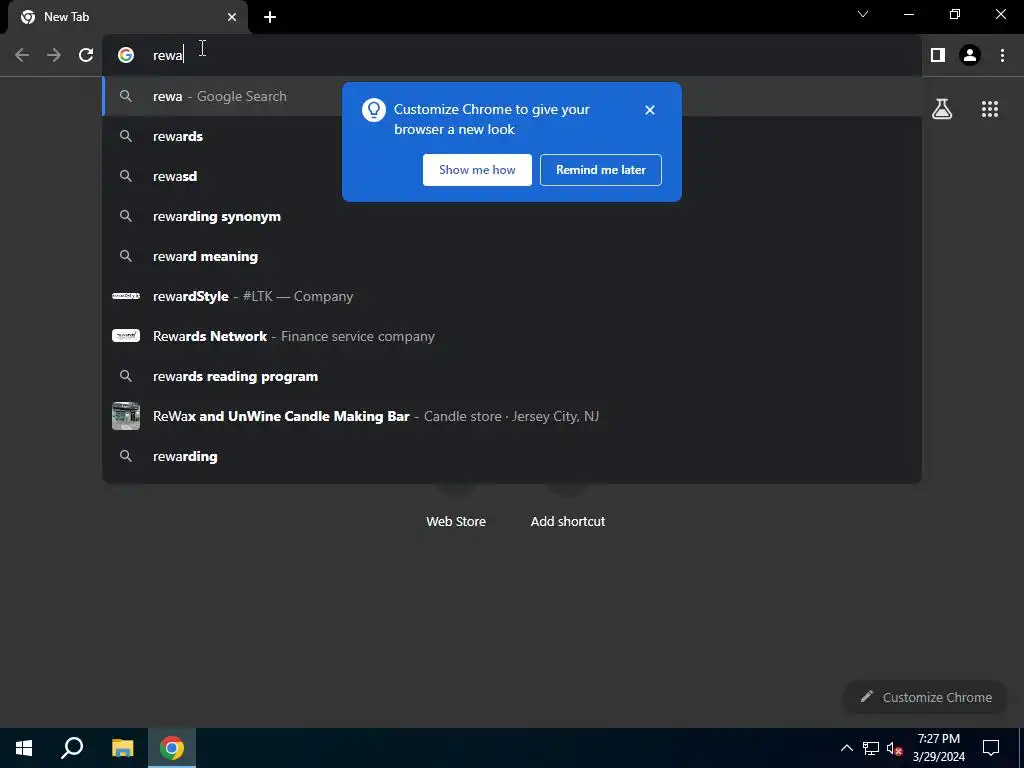Select the 'rewasd' suggestion
The width and height of the screenshot is (1024, 768).
[x=512, y=176]
